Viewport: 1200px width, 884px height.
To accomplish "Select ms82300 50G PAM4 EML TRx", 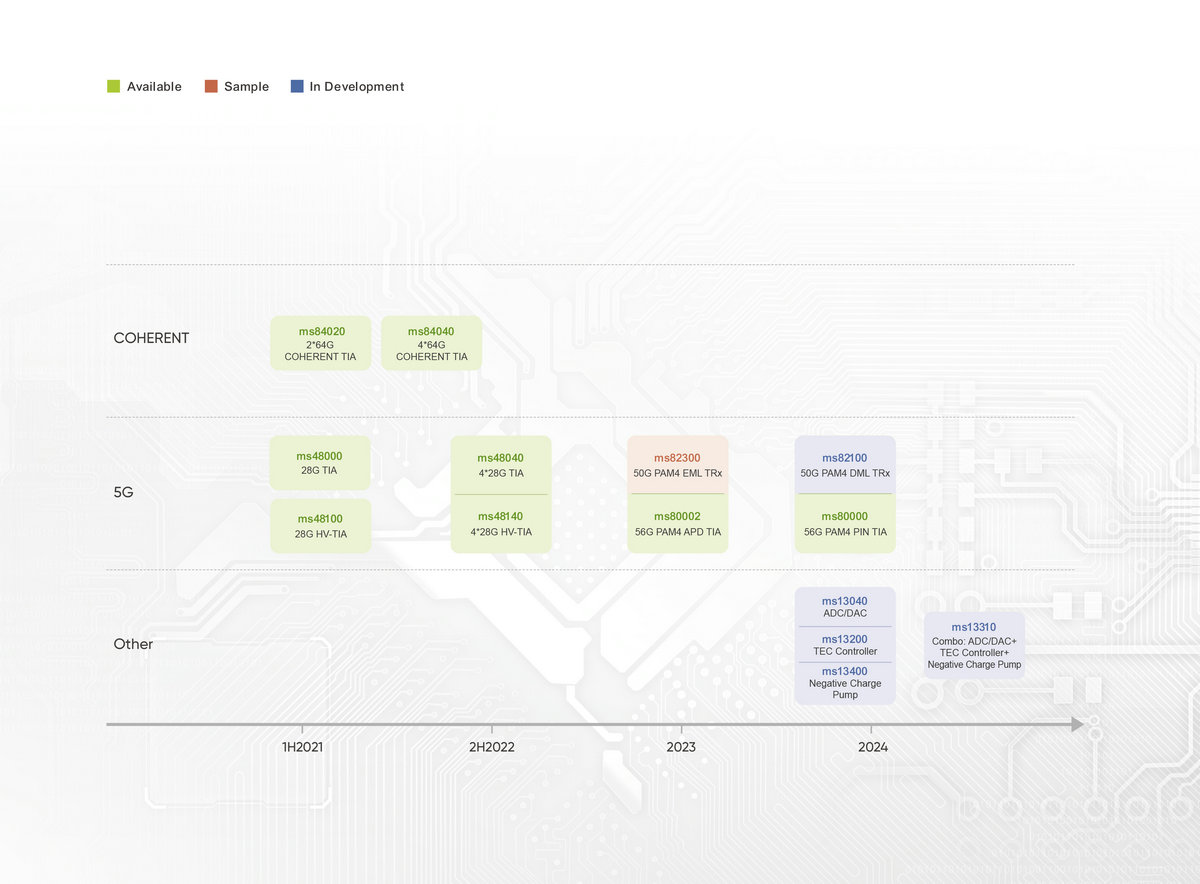I will pyautogui.click(x=677, y=465).
